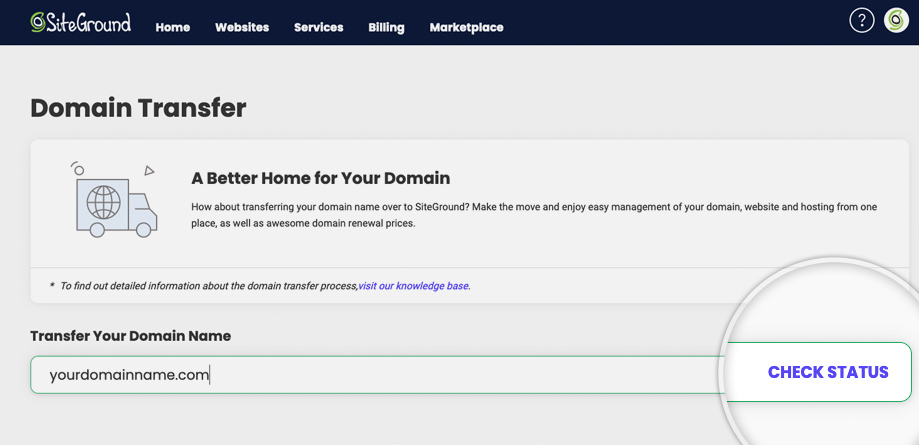Click the CHECK STATUS button
This screenshot has height=445, width=919.
click(x=828, y=372)
